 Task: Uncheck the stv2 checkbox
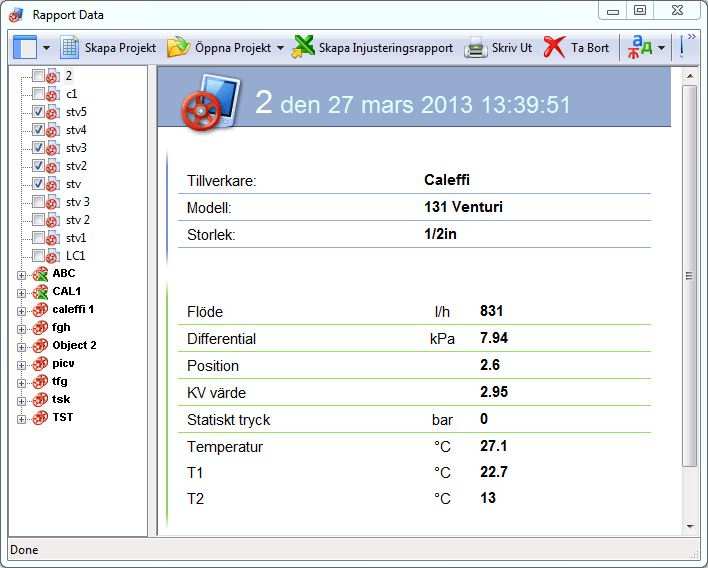[38, 166]
